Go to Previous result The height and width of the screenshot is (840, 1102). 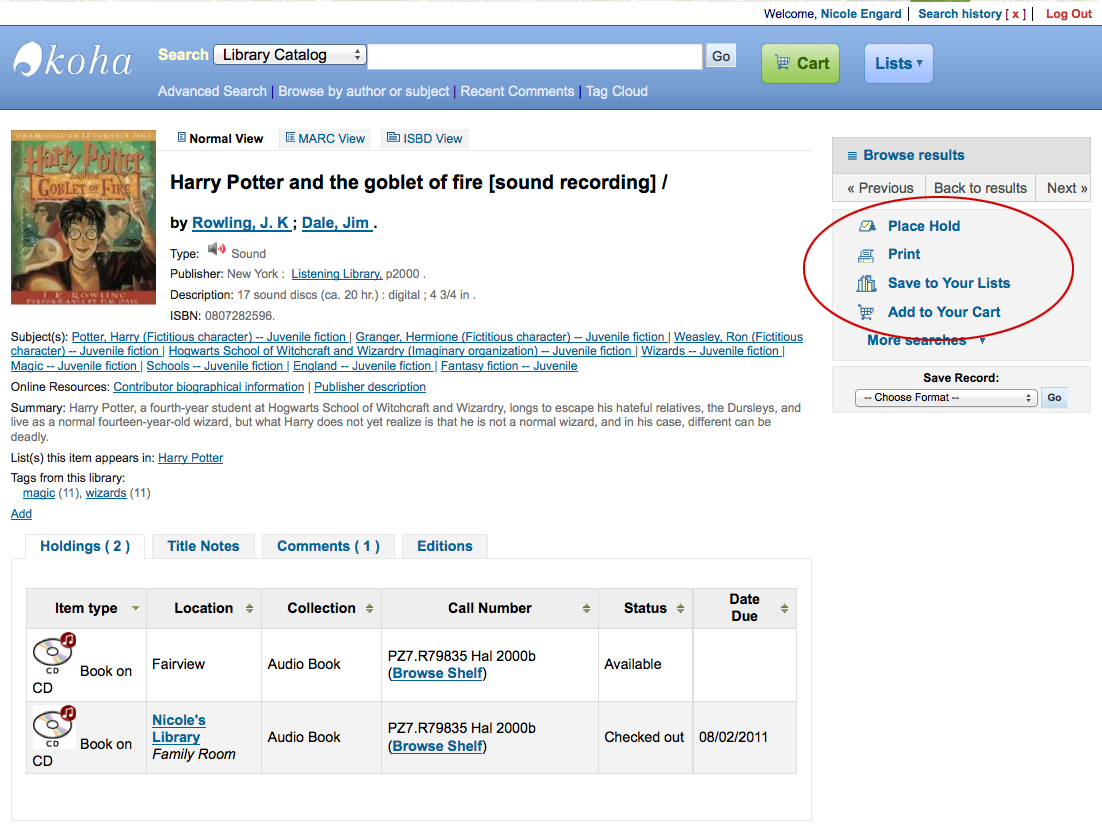[x=880, y=188]
